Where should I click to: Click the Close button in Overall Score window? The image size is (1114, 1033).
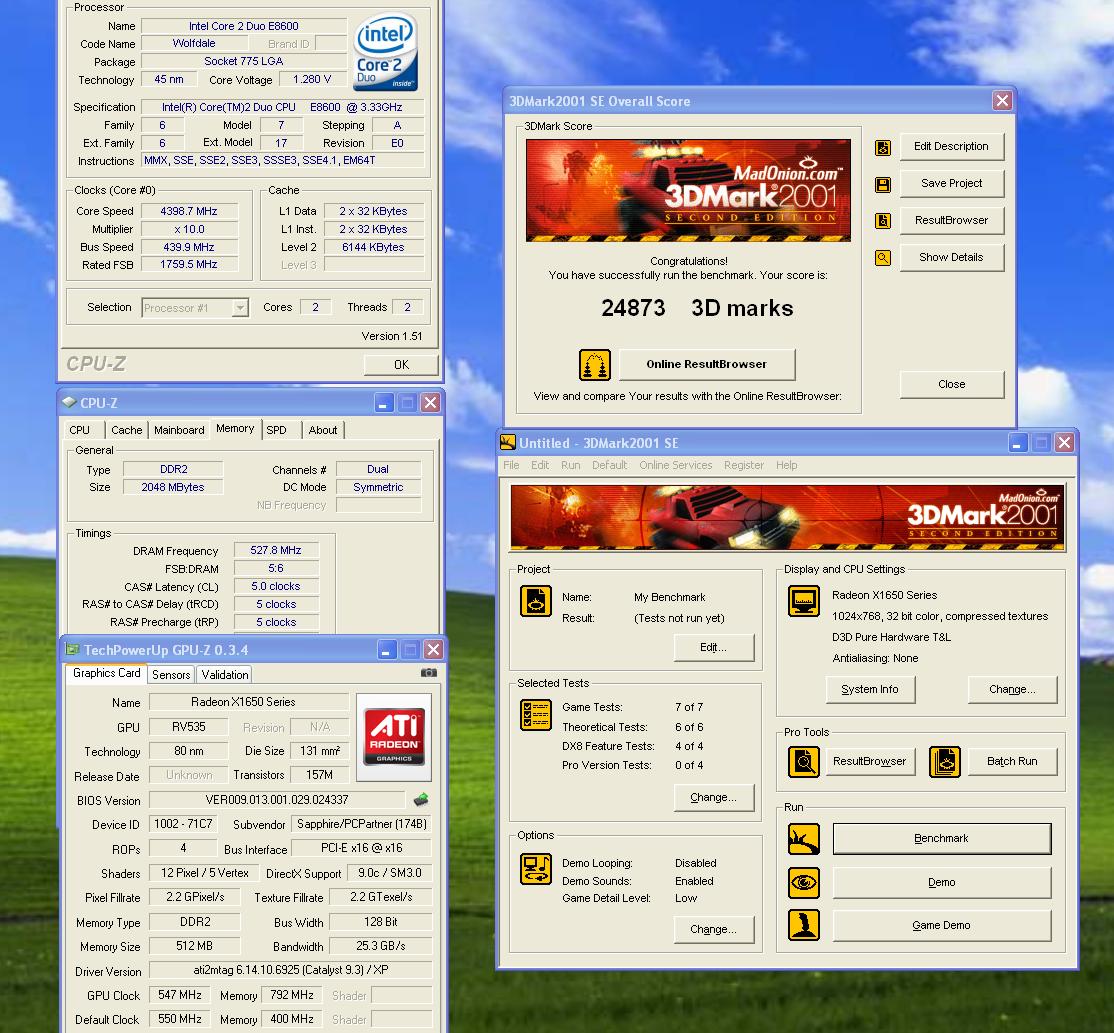pos(951,384)
